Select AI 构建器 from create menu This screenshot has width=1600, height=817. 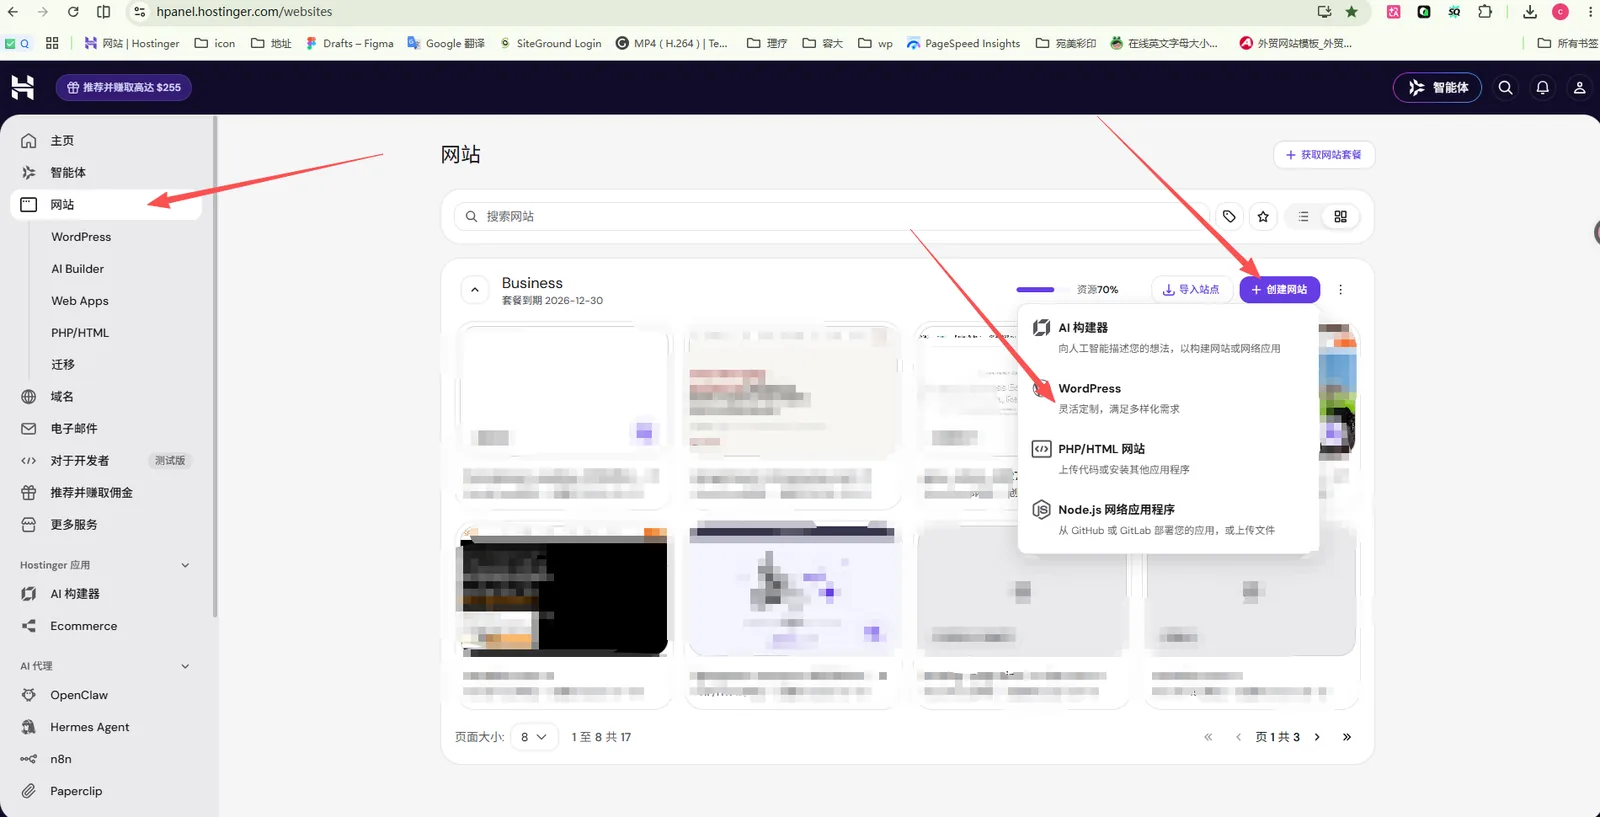tap(1168, 337)
